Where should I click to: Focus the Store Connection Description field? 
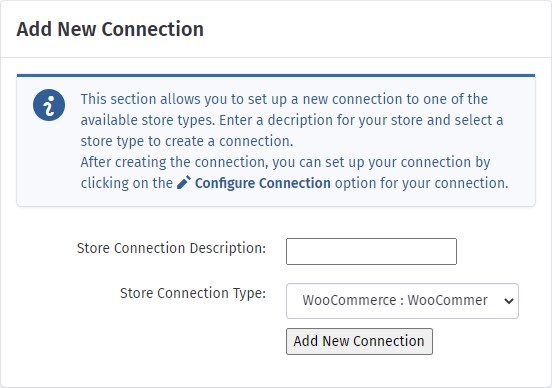point(371,251)
